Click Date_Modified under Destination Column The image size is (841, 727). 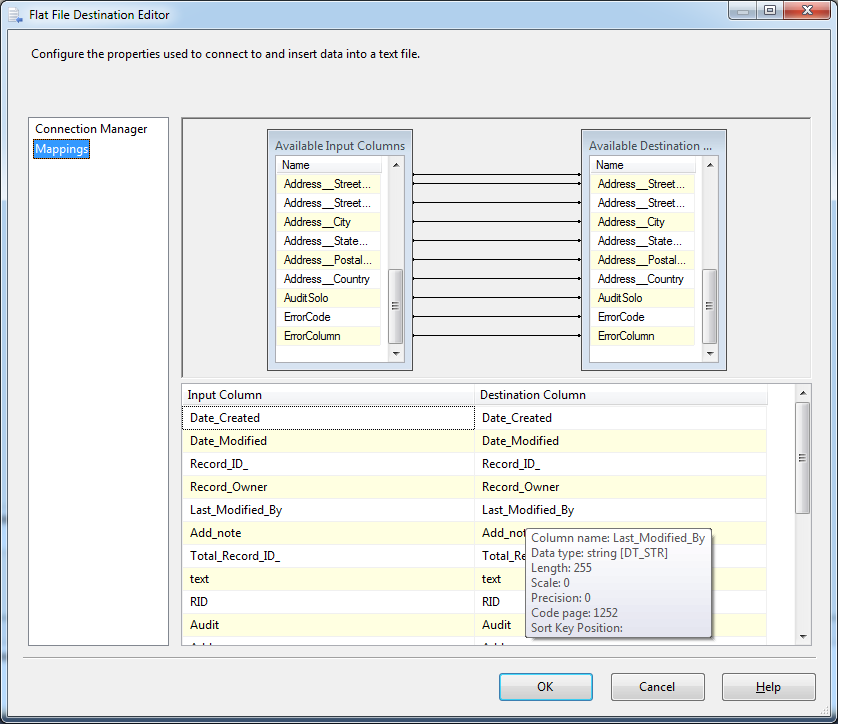click(x=621, y=442)
